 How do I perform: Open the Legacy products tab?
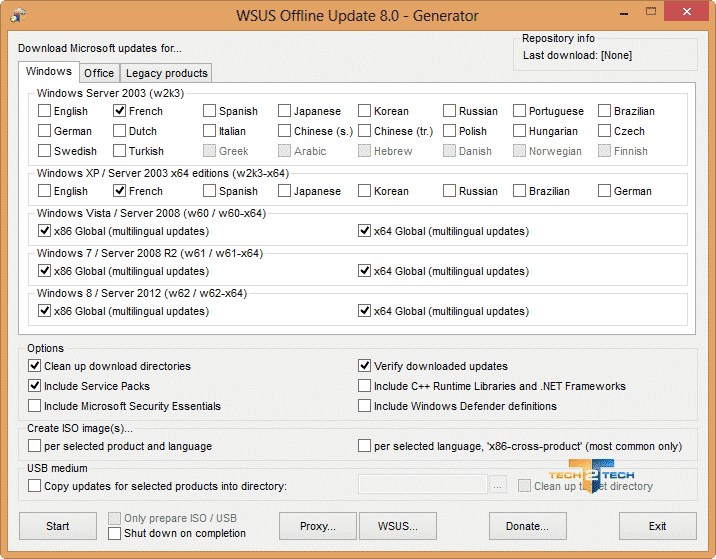(x=166, y=73)
